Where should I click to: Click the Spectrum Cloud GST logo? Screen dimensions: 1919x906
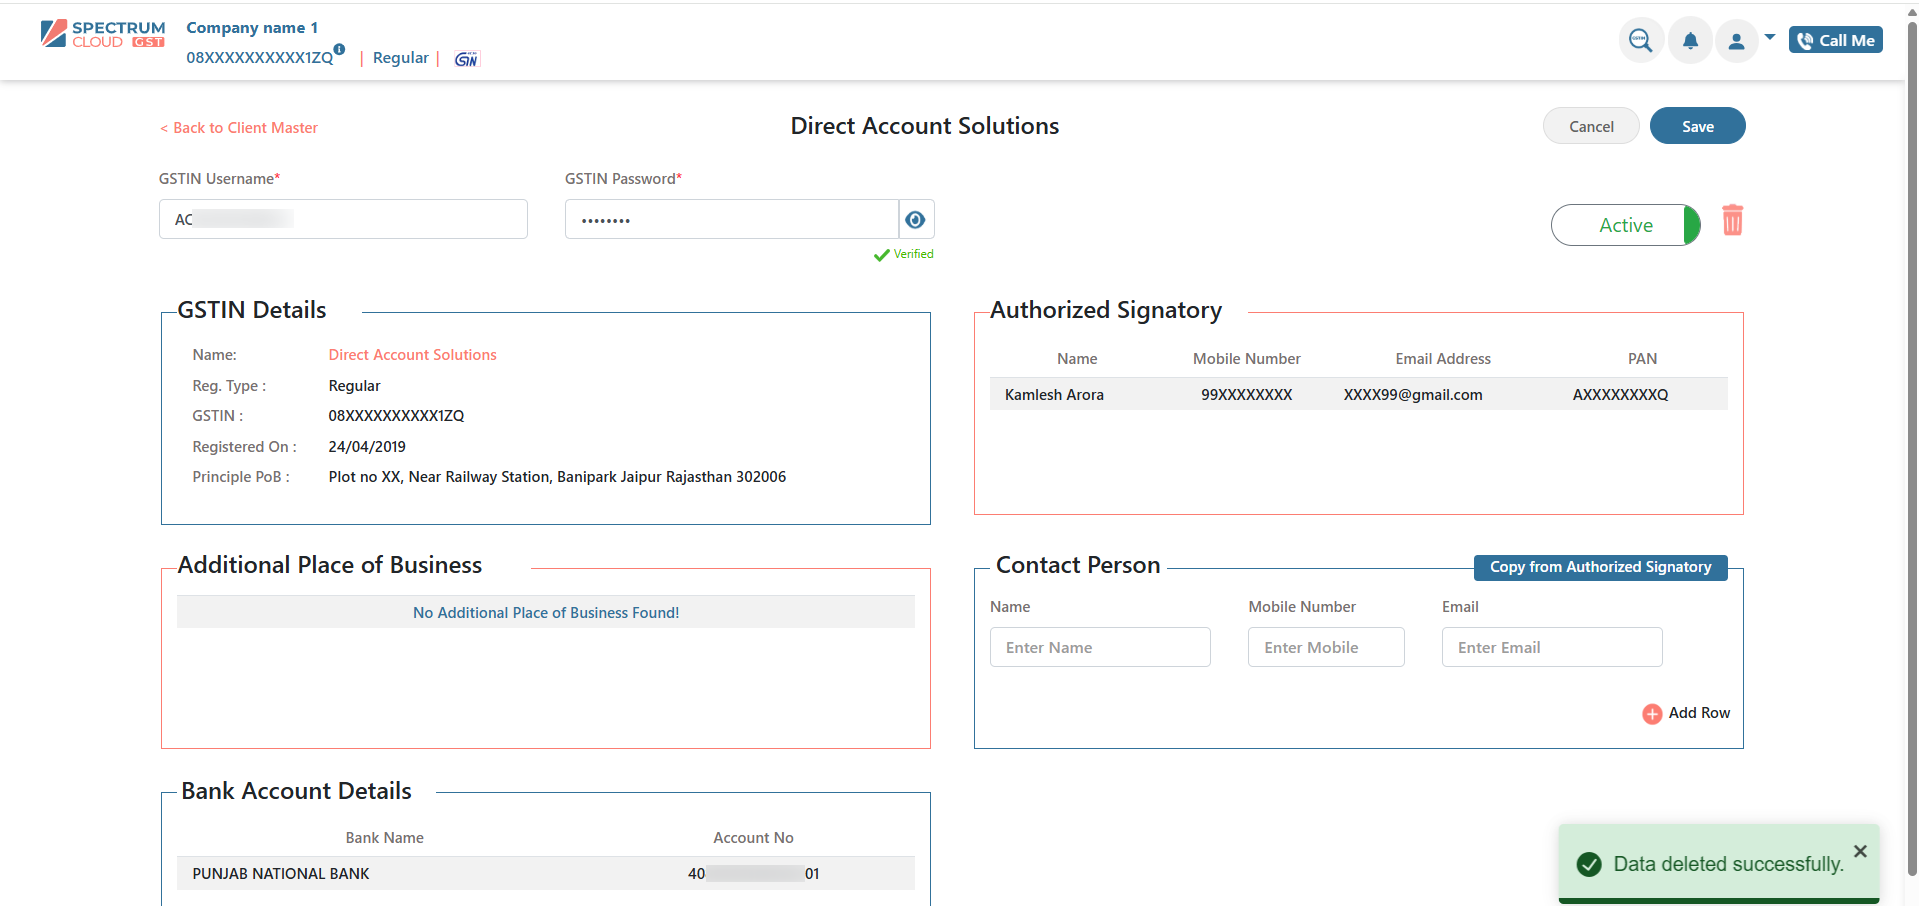[x=103, y=35]
